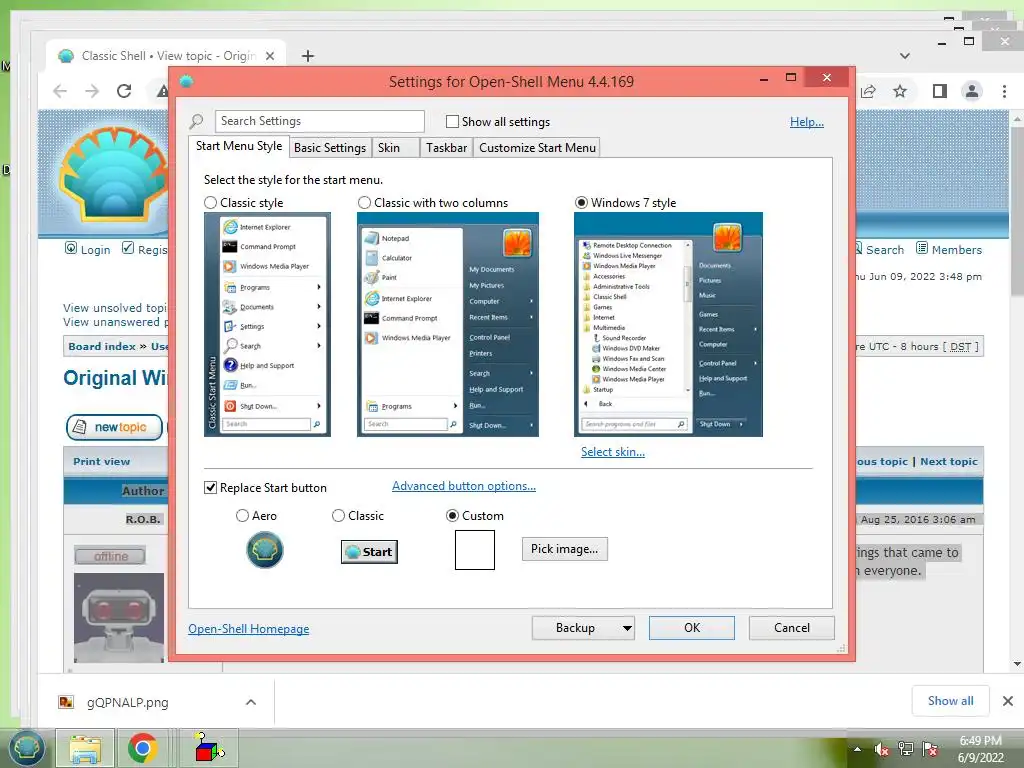The width and height of the screenshot is (1024, 768).
Task: Open the Select skin link
Action: pyautogui.click(x=613, y=452)
